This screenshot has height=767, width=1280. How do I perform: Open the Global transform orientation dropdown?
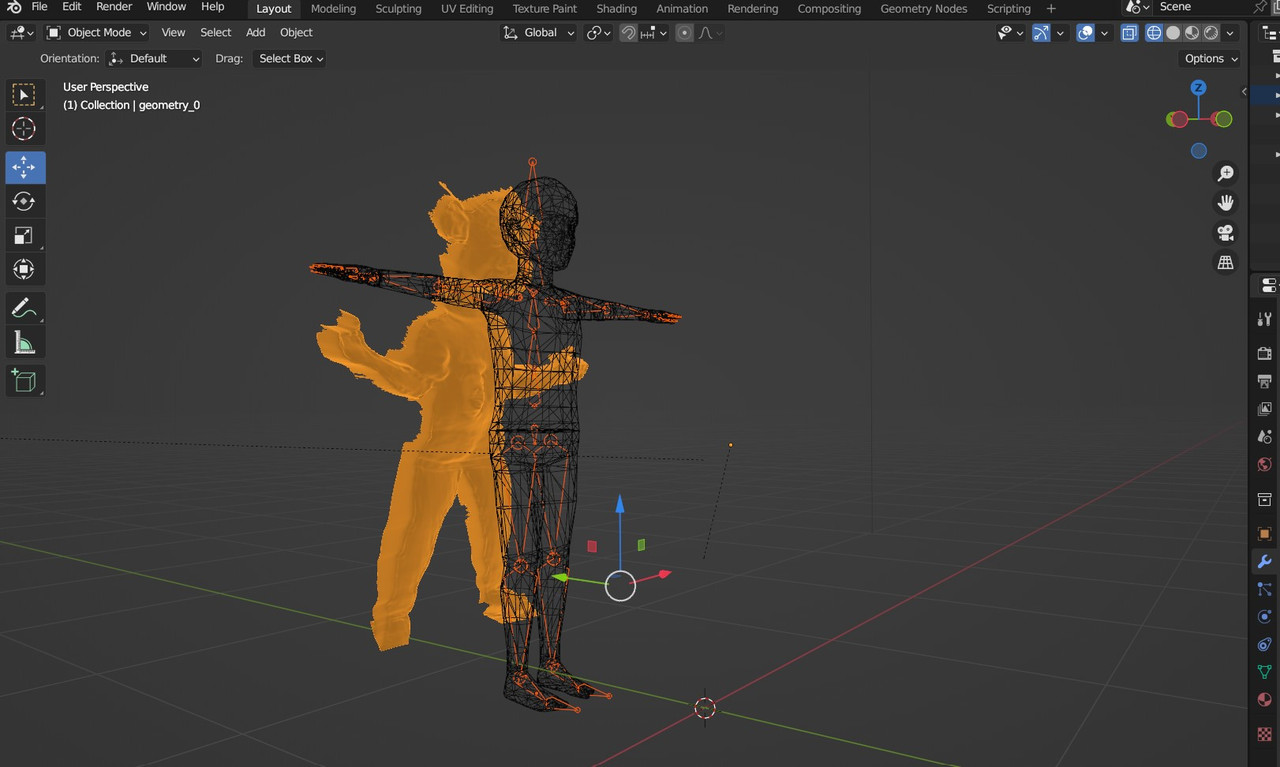(539, 33)
